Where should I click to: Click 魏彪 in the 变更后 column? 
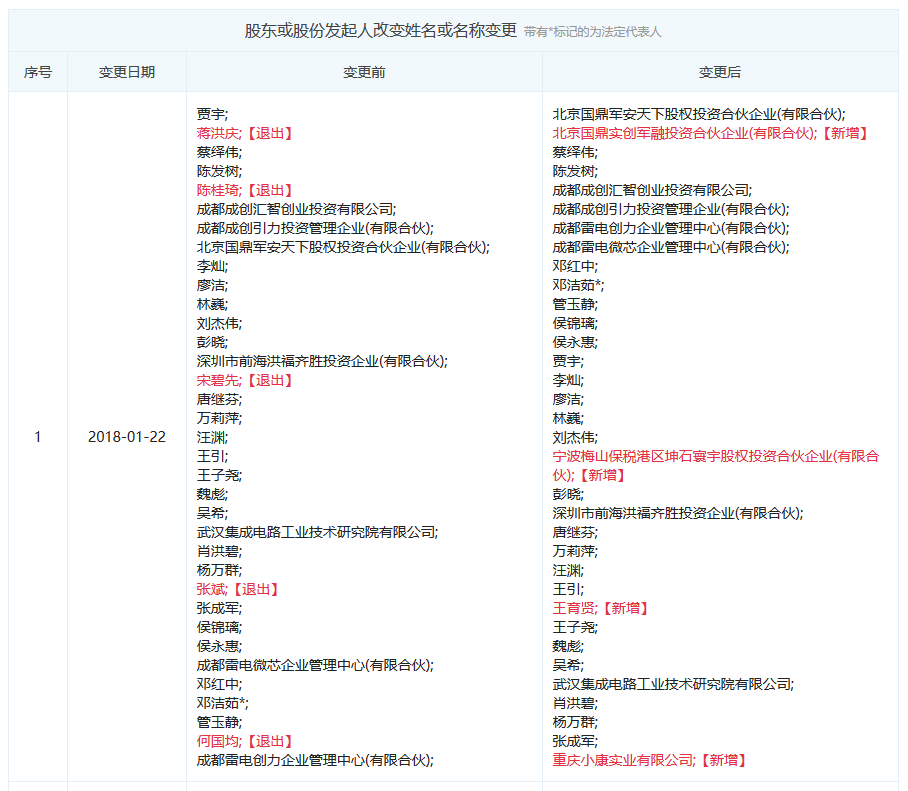(x=568, y=646)
